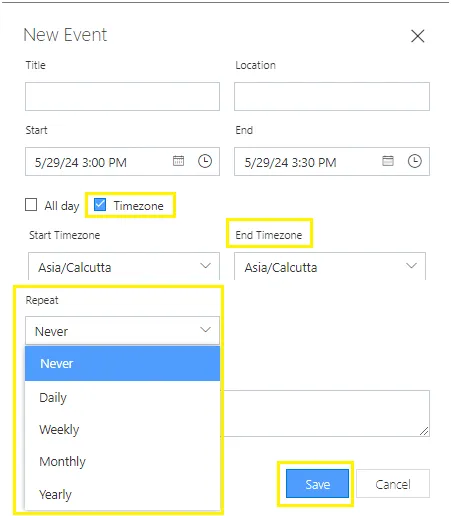Open the Start time clock picker
This screenshot has width=451, height=516.
coord(205,161)
